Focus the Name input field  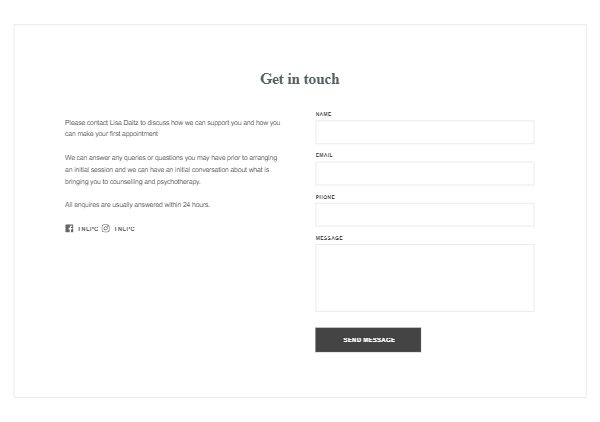click(x=425, y=132)
